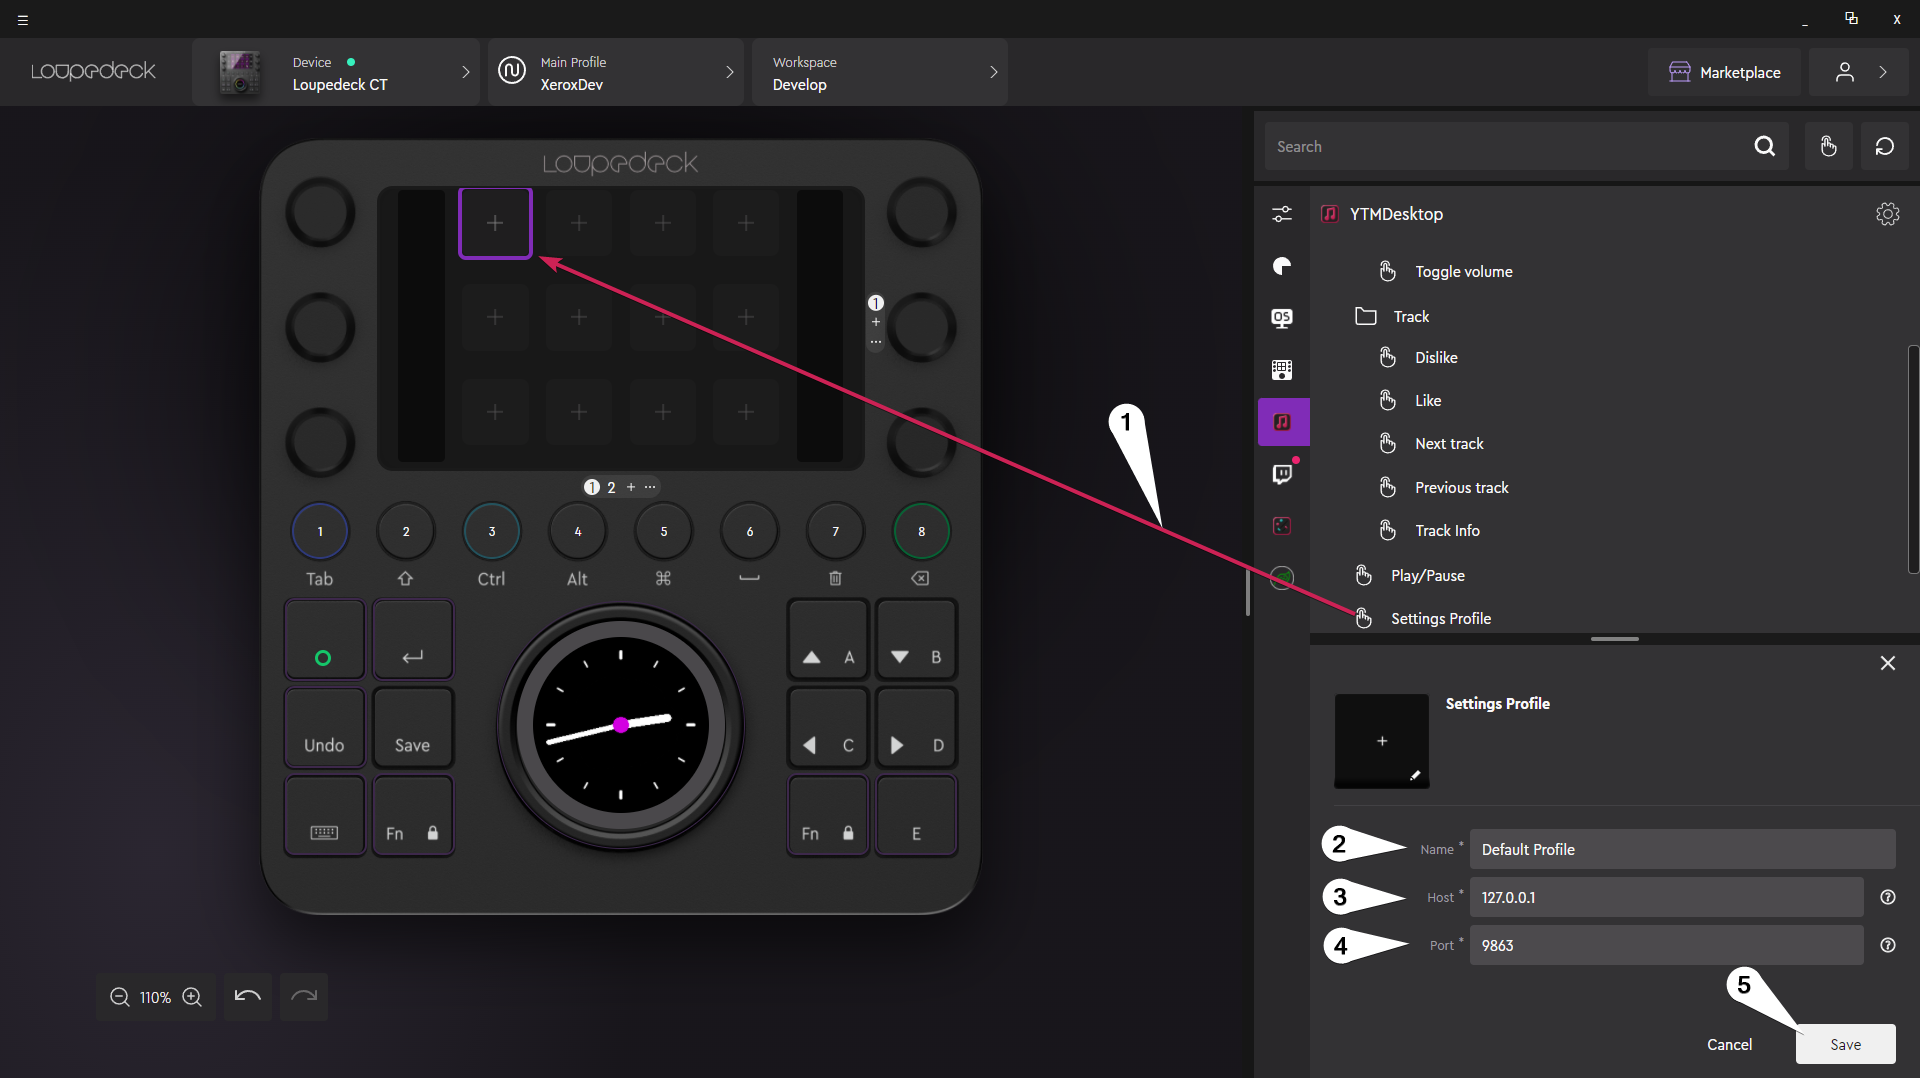Select the center wheel touchscreen

point(621,725)
